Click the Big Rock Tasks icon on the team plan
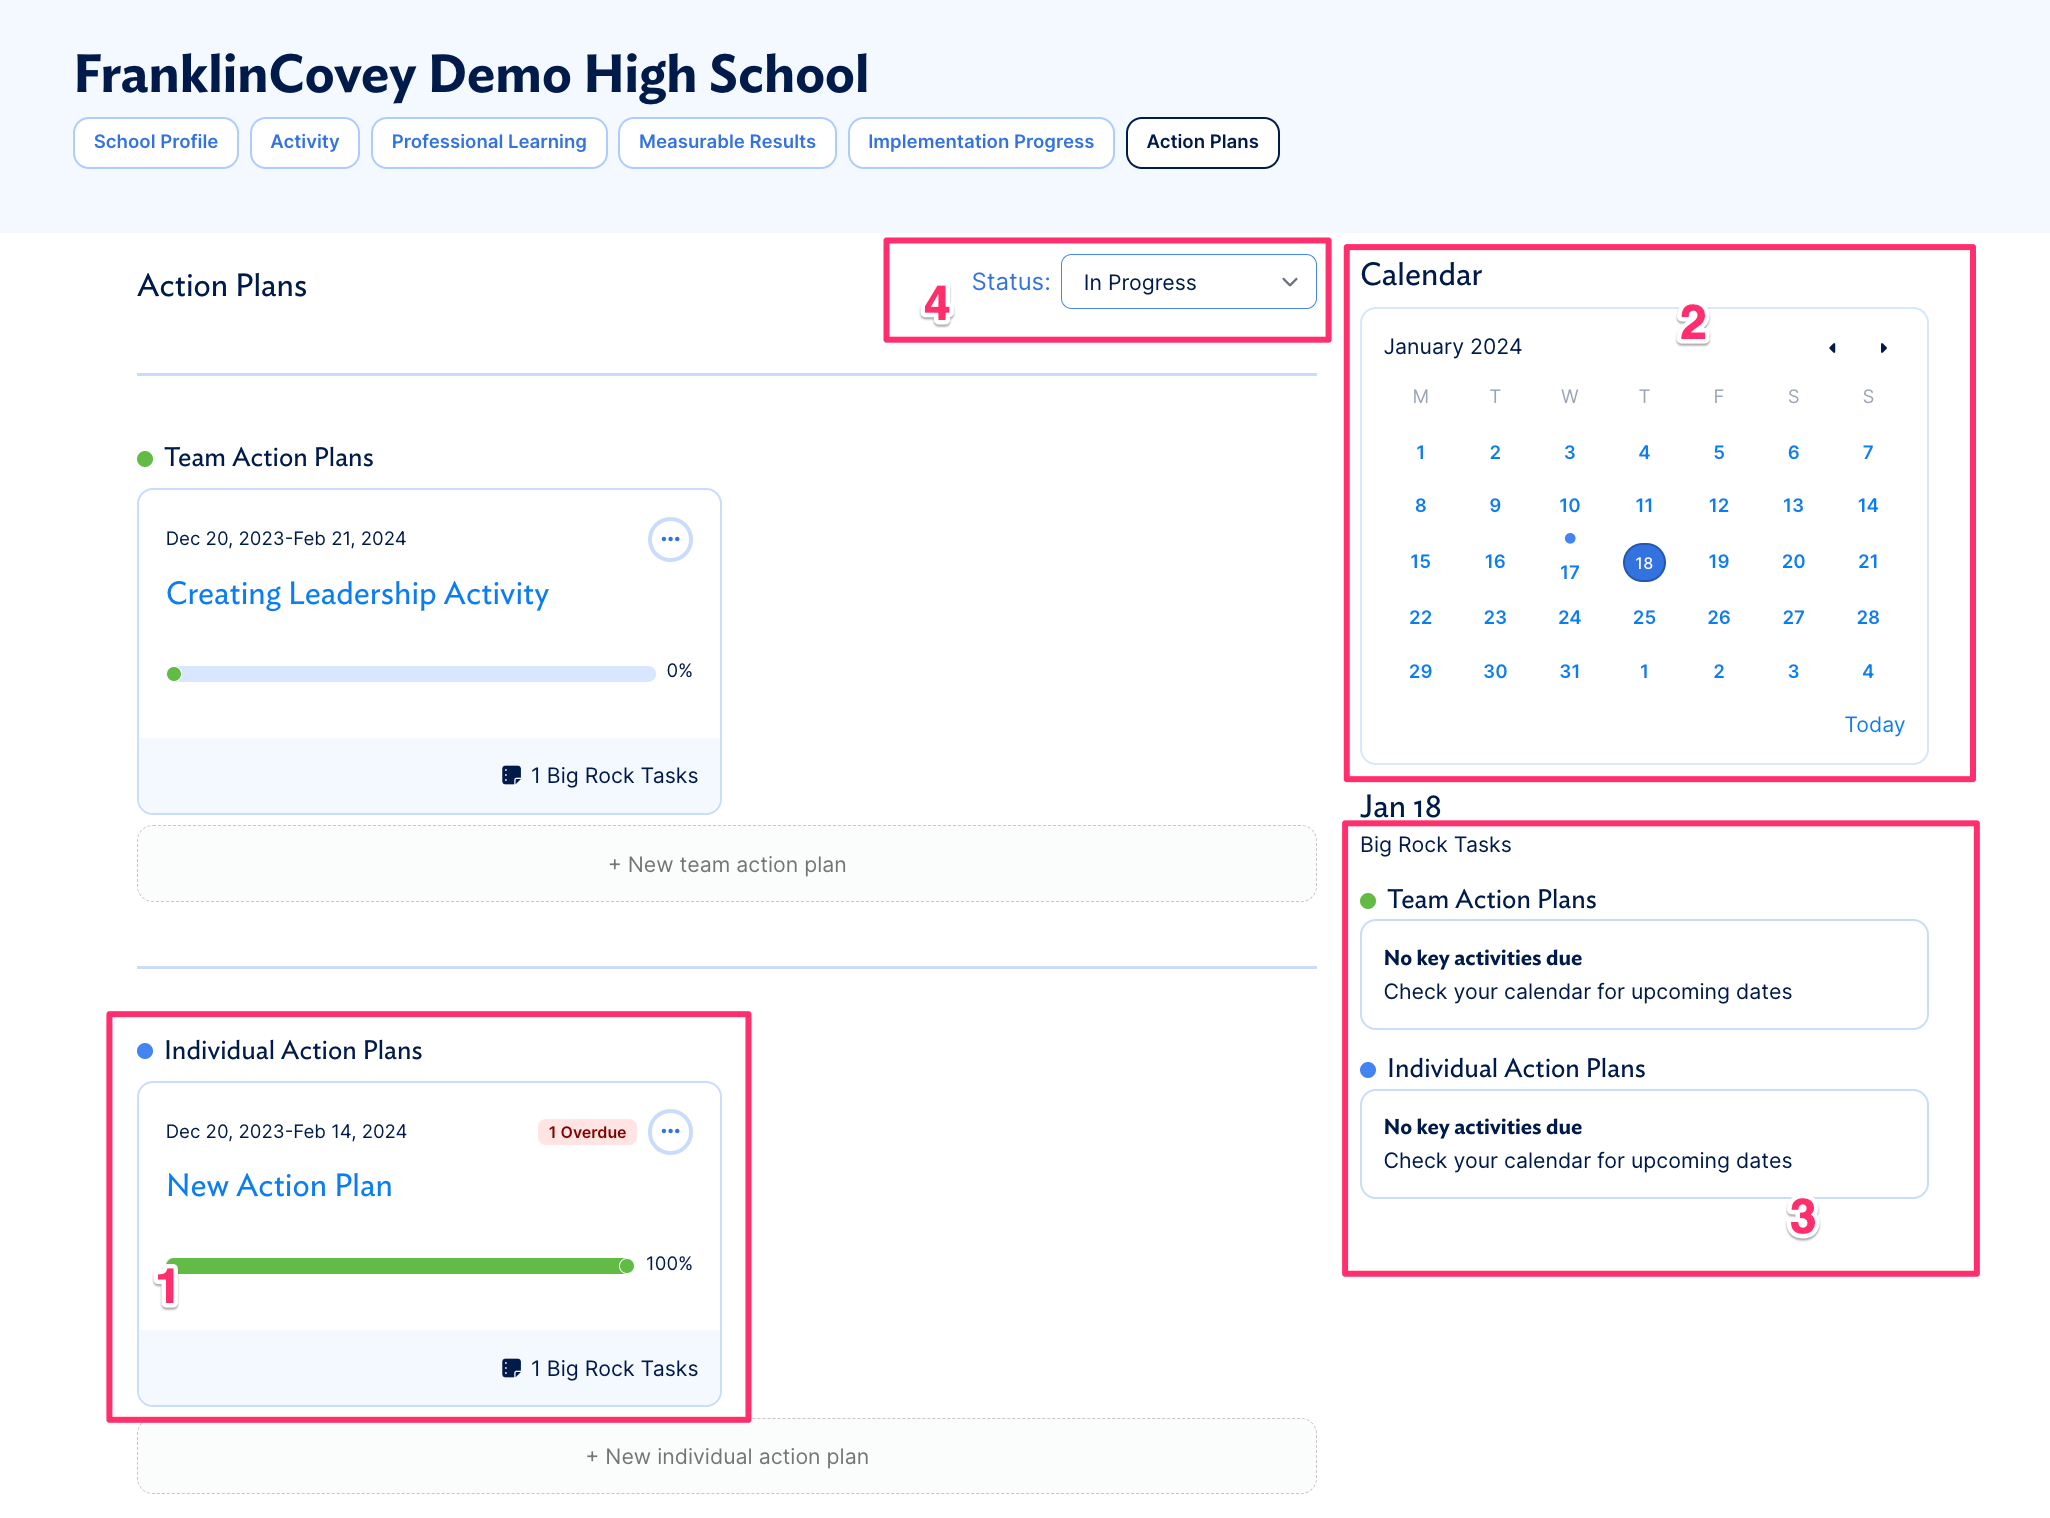Viewport: 2050px width, 1518px height. tap(513, 774)
